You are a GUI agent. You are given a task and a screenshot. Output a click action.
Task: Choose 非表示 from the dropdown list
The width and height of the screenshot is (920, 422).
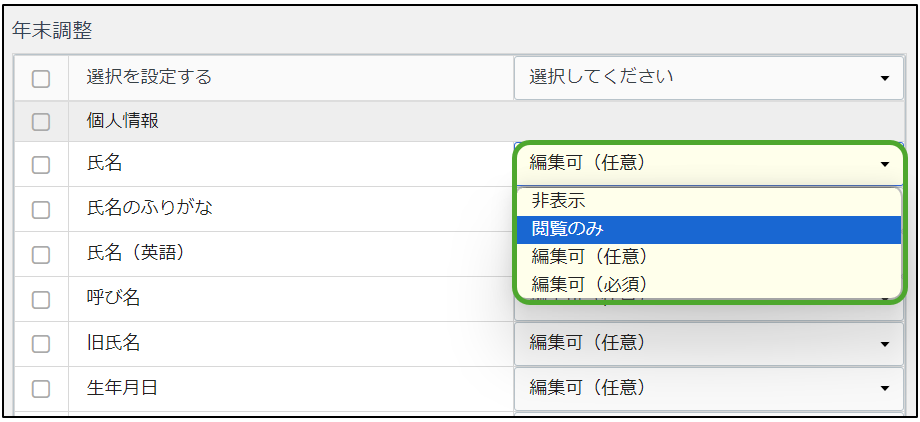[x=709, y=202]
